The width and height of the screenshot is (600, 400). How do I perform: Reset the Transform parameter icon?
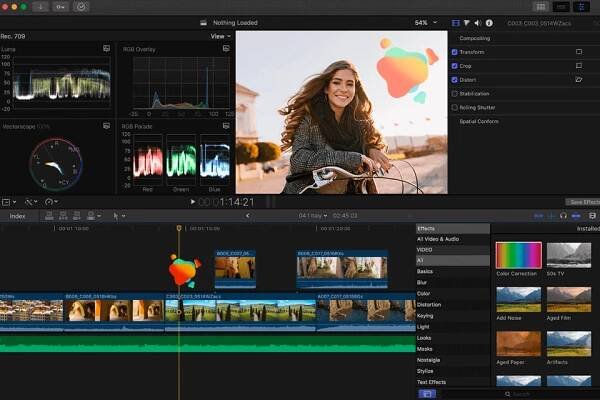(579, 52)
